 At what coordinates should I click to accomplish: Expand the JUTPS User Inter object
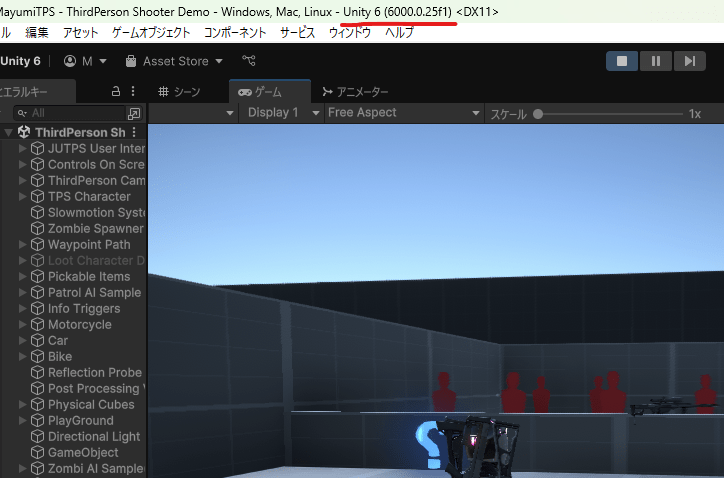22,148
